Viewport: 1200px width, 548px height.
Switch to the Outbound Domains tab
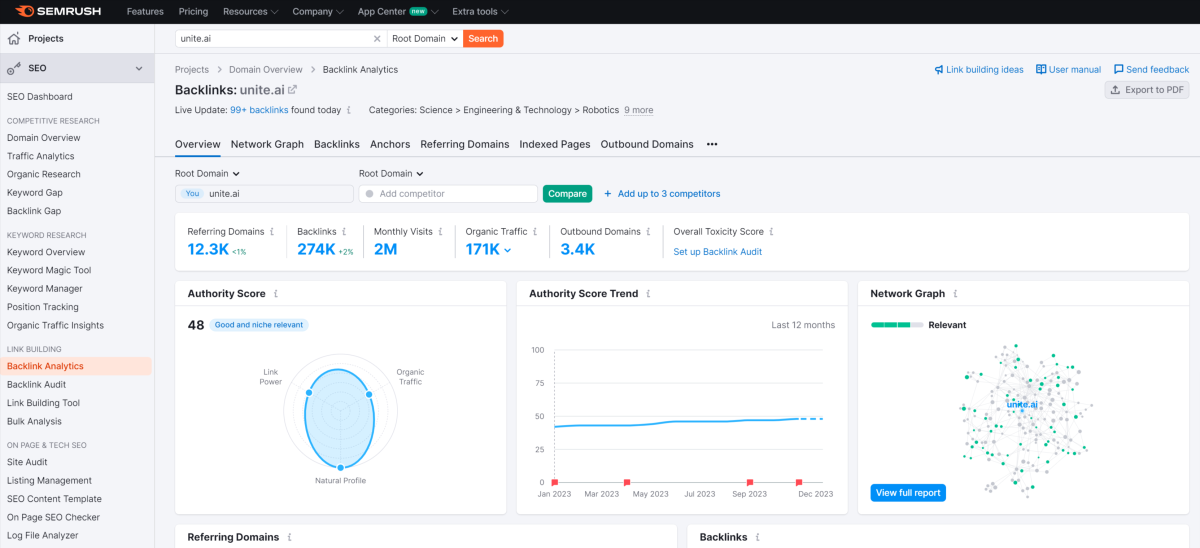coord(647,144)
